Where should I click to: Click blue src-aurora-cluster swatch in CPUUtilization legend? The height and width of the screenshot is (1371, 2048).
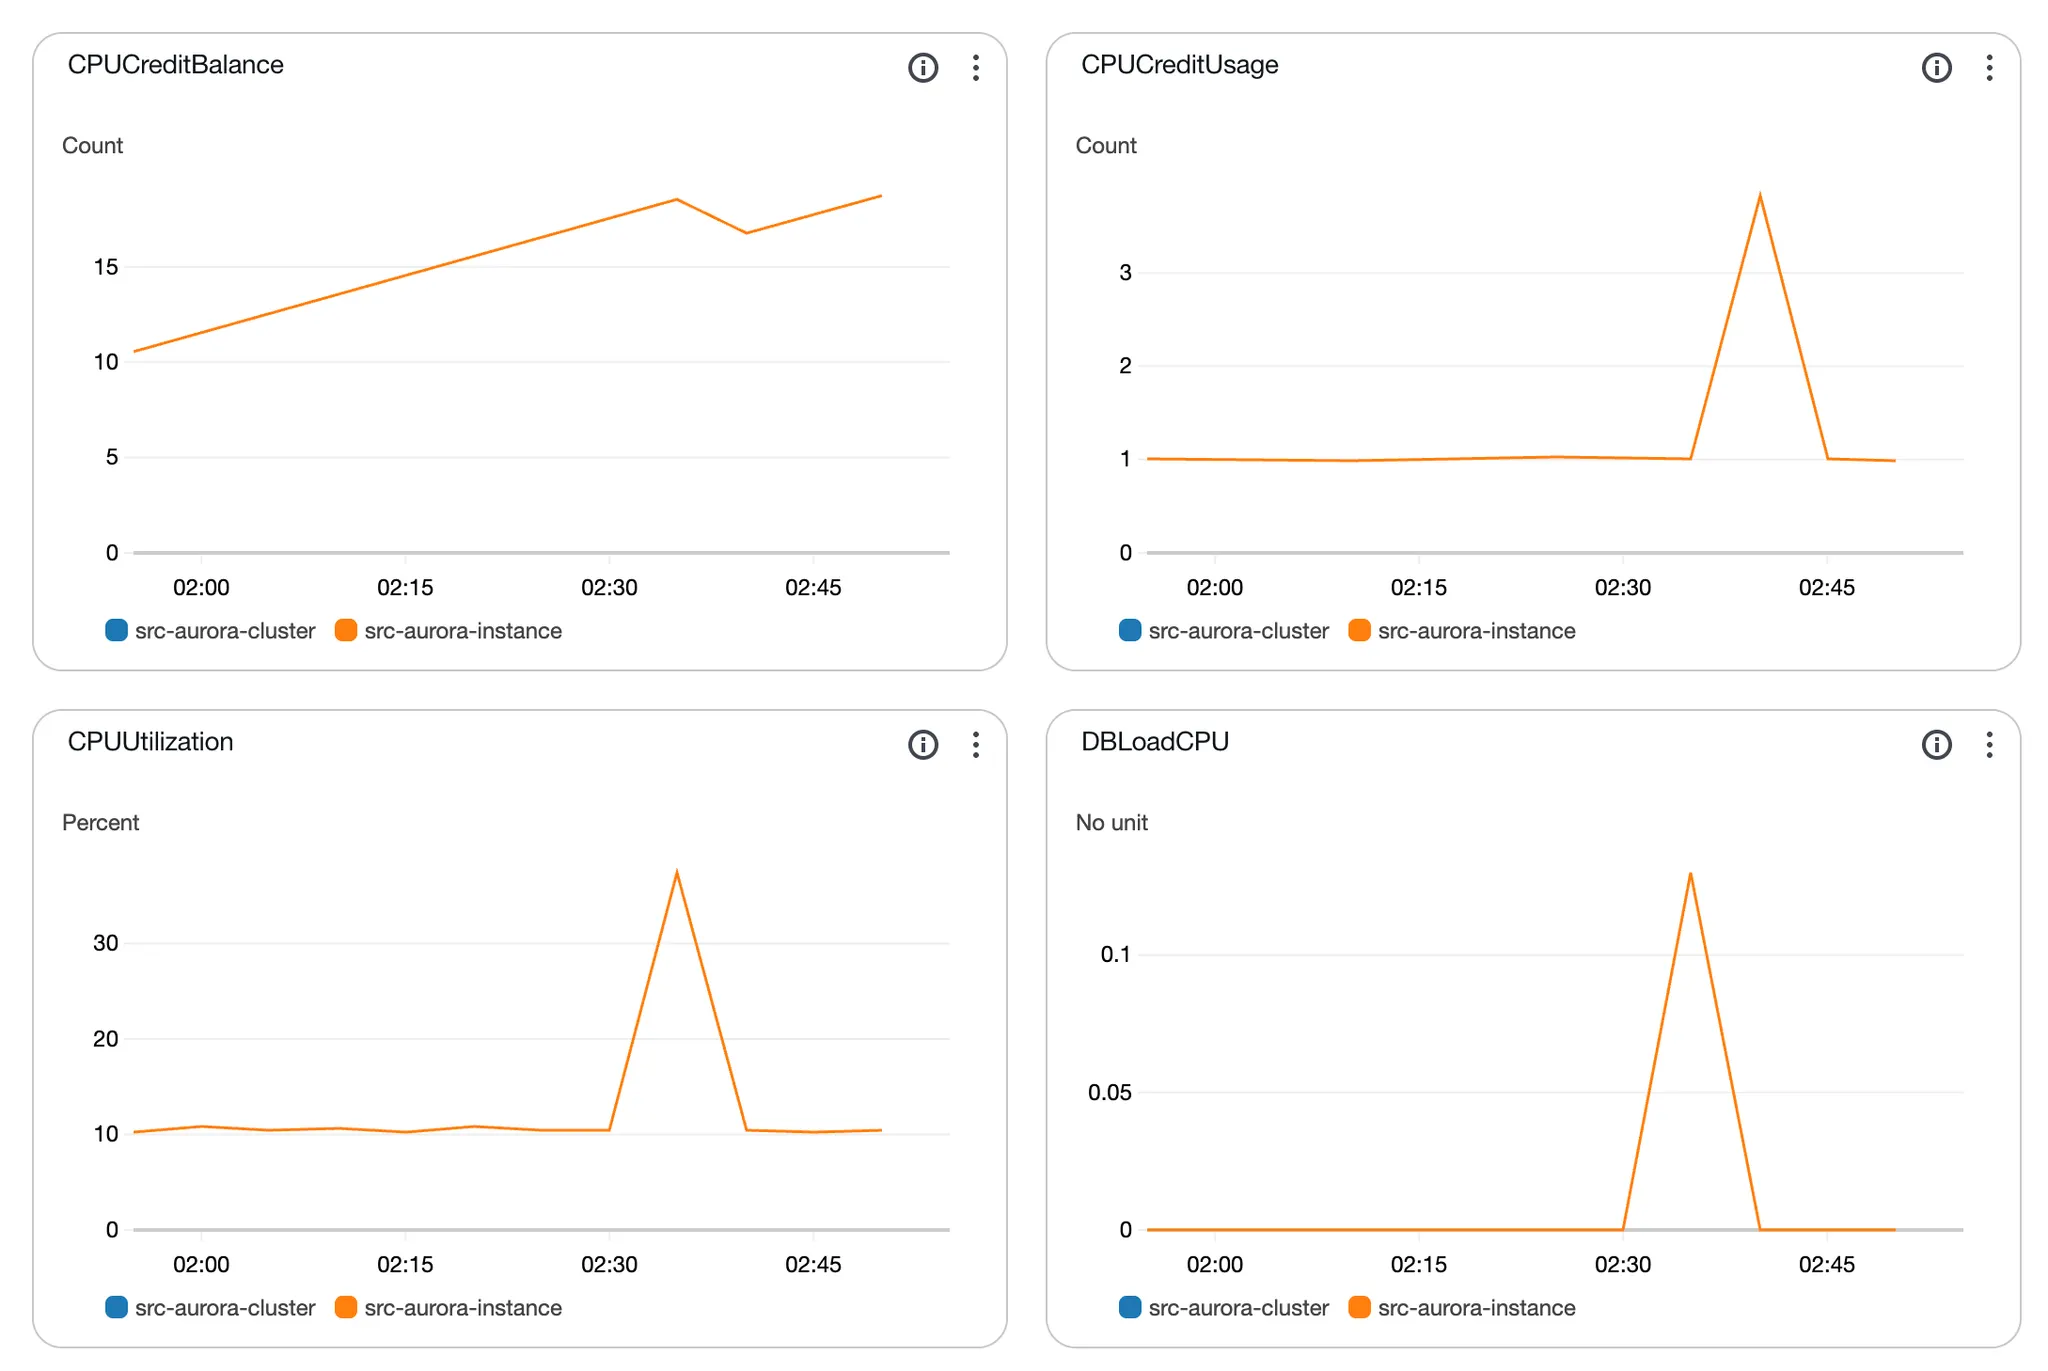116,1307
